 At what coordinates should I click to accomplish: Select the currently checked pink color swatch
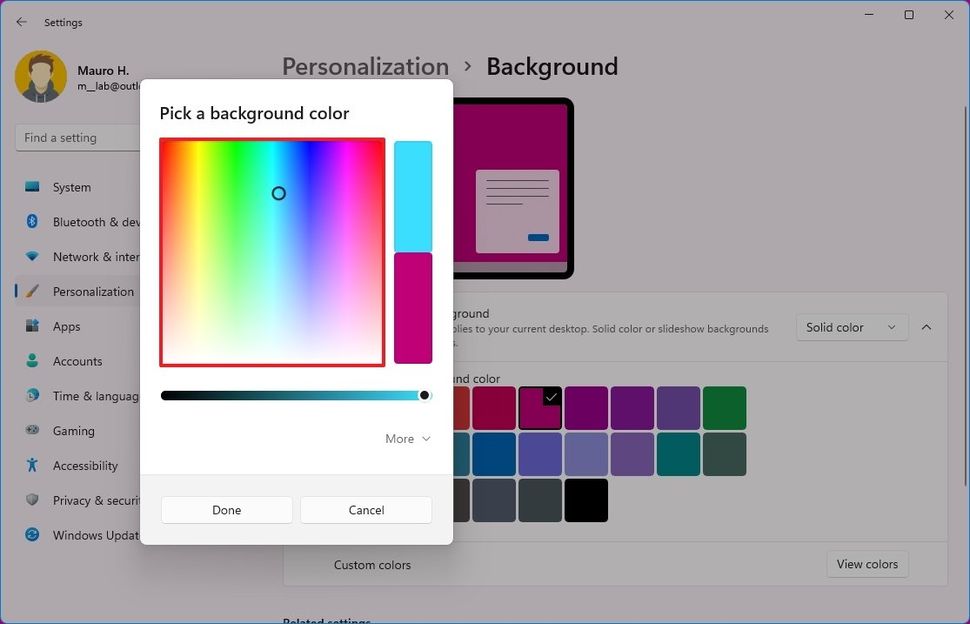(540, 407)
